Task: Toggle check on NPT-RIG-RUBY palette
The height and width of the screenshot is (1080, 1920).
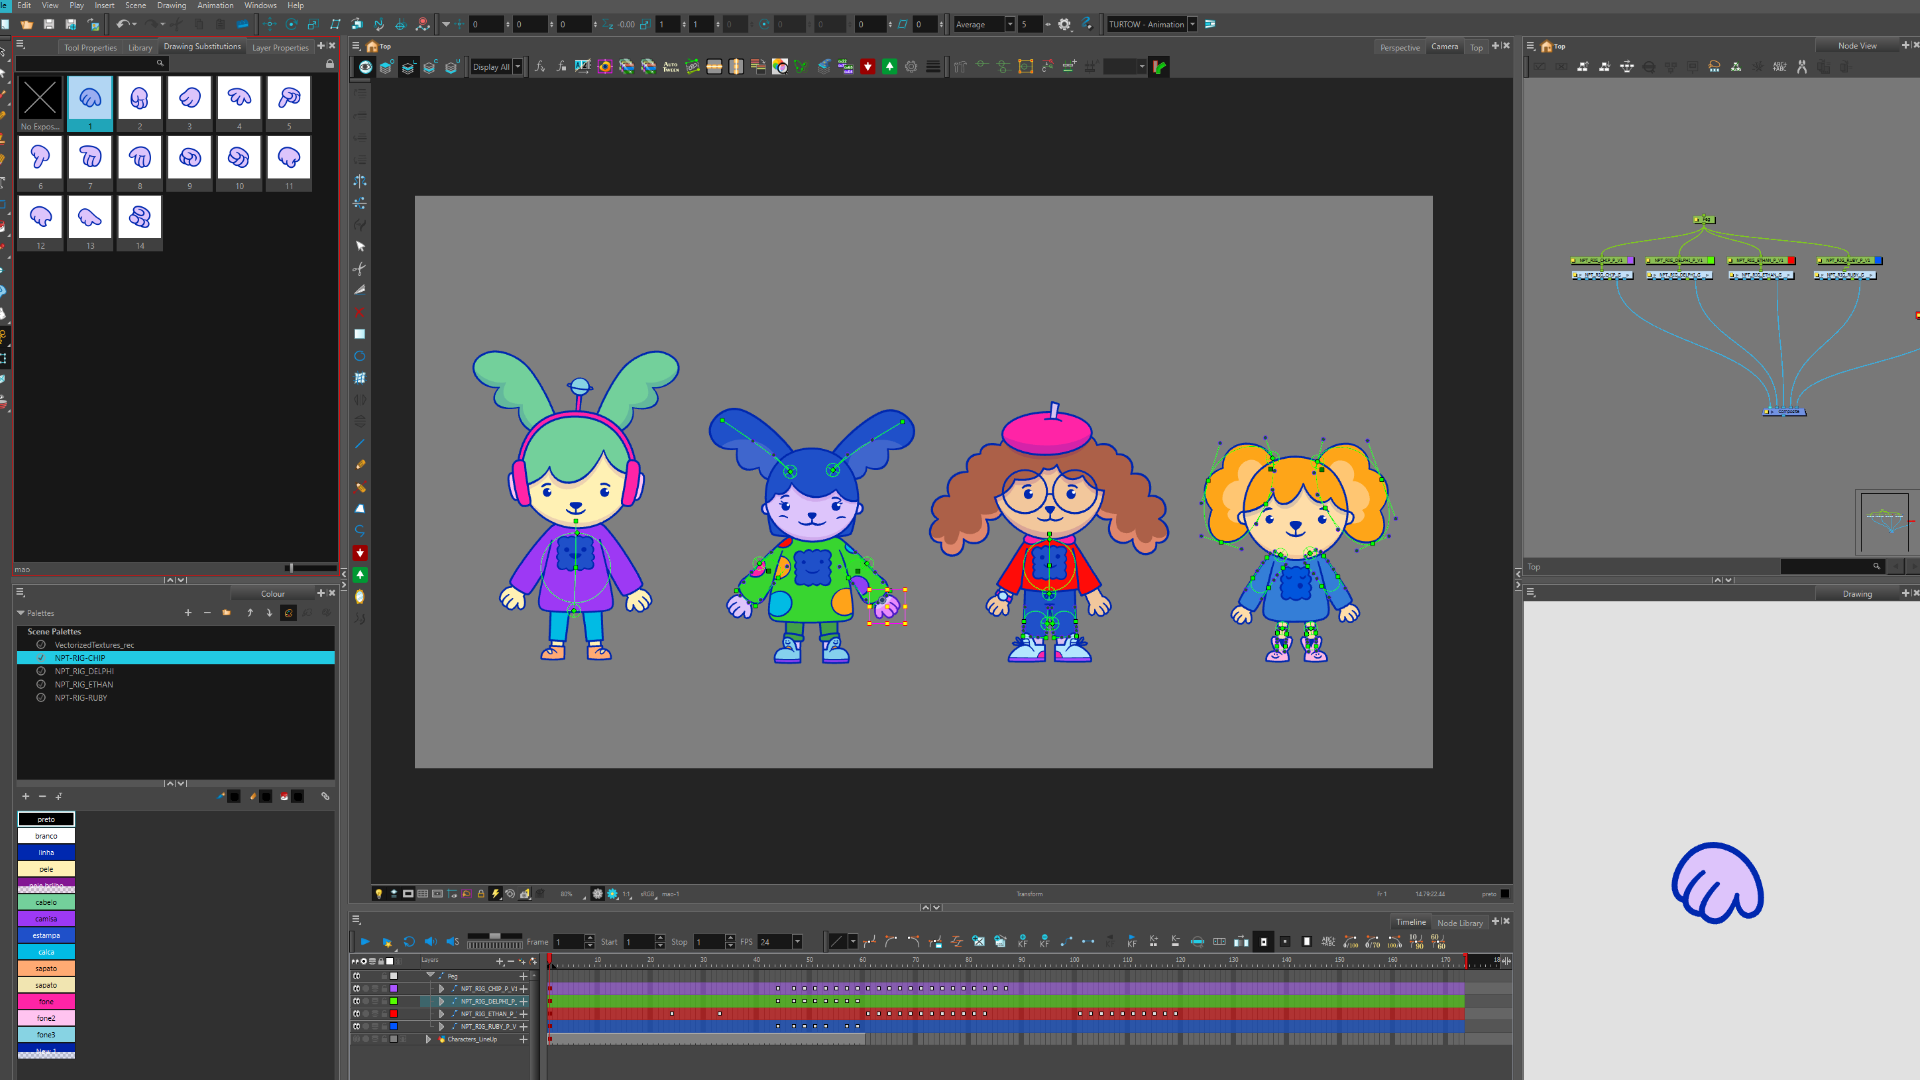Action: [41, 698]
